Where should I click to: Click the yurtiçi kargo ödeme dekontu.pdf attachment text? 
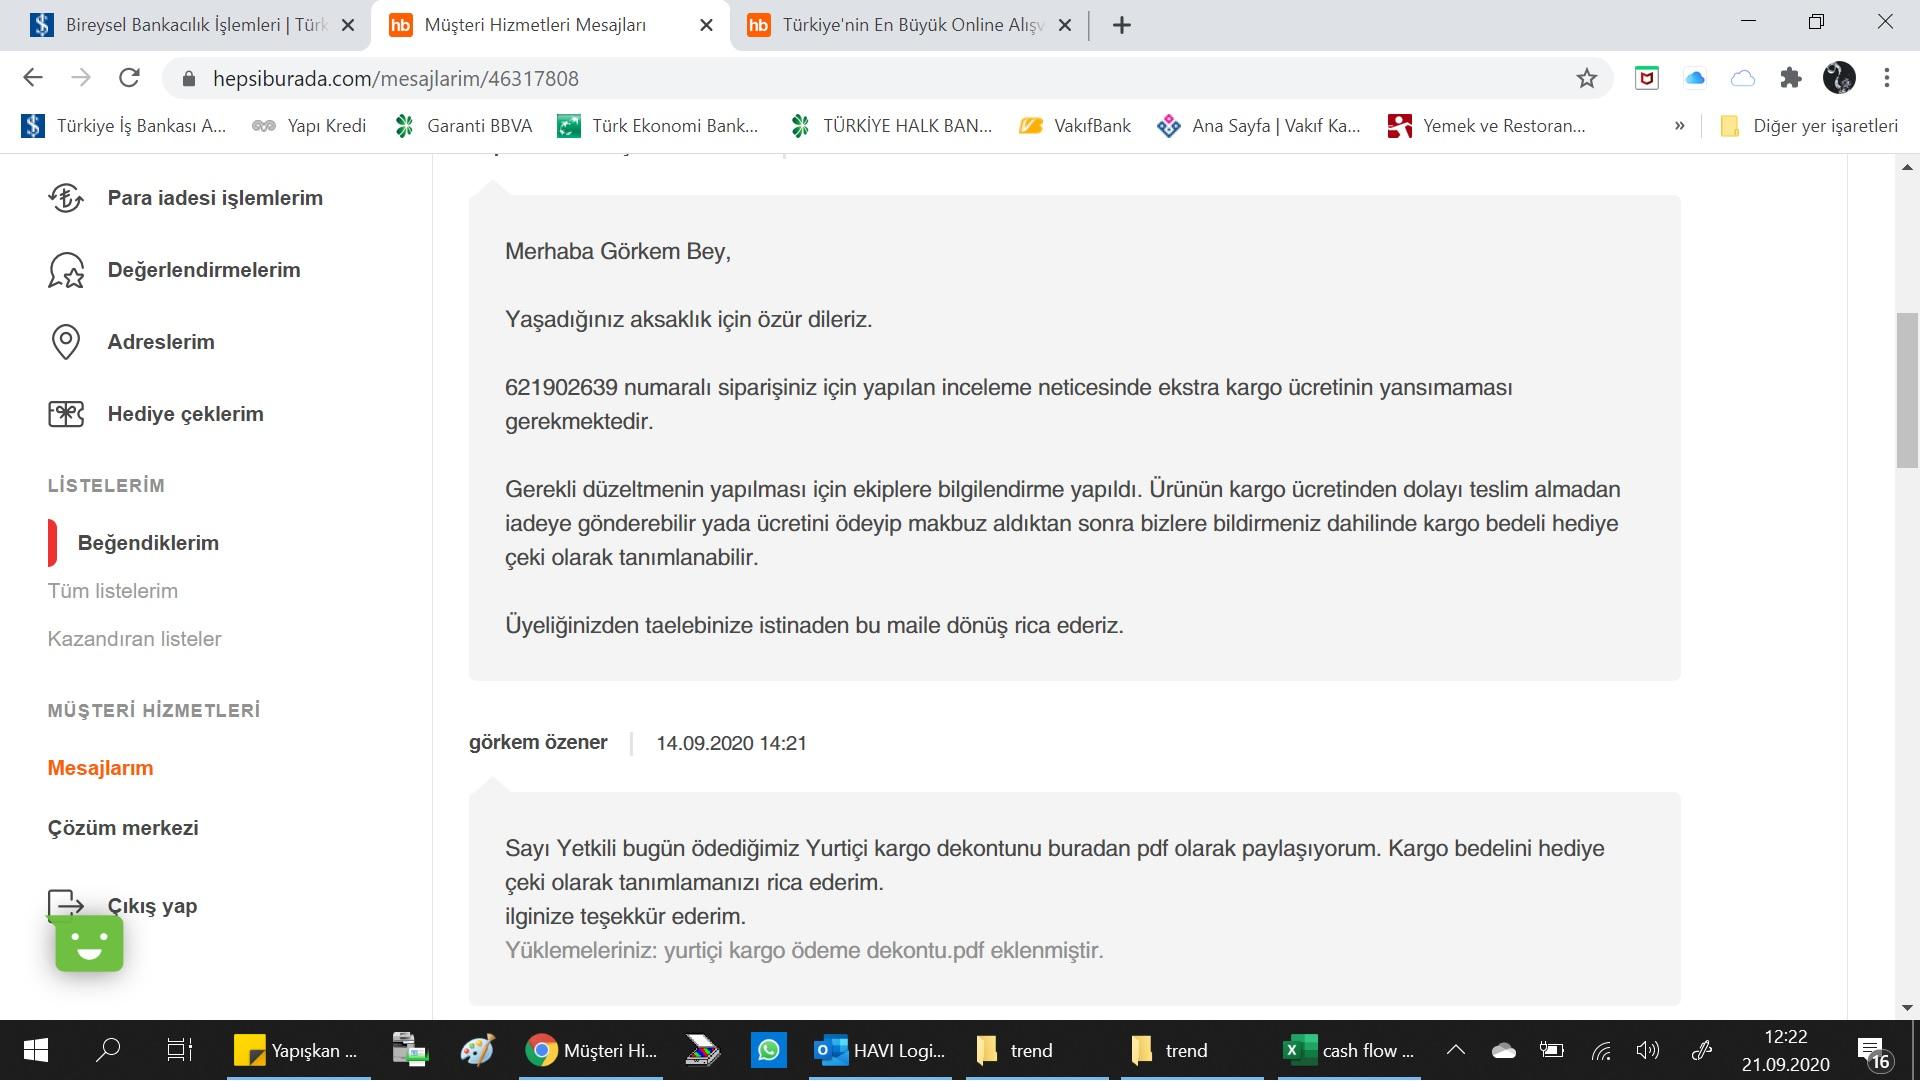(825, 950)
